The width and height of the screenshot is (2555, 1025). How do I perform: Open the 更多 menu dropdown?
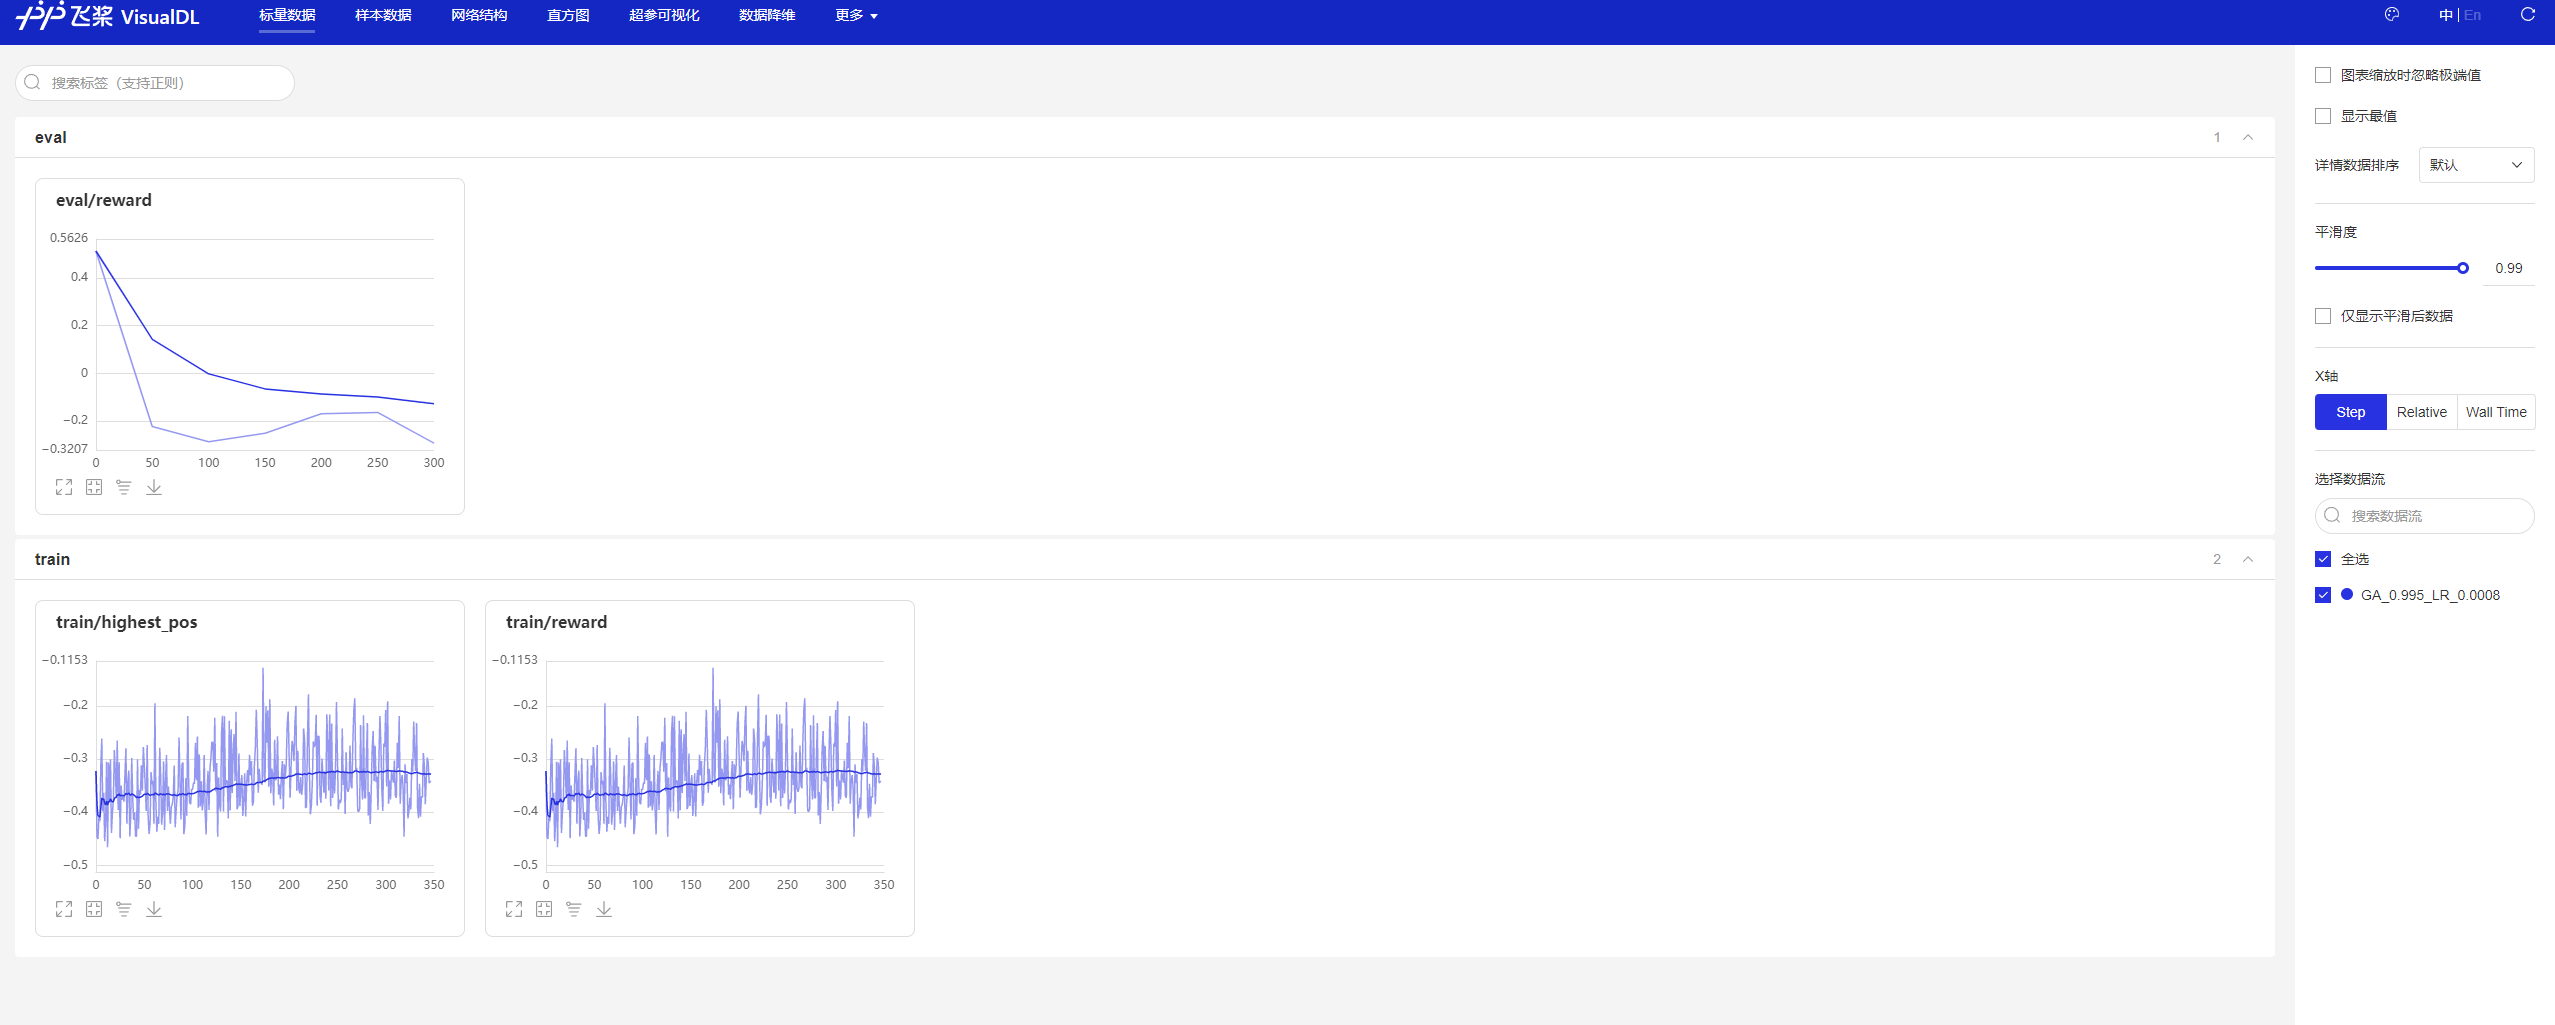tap(856, 16)
